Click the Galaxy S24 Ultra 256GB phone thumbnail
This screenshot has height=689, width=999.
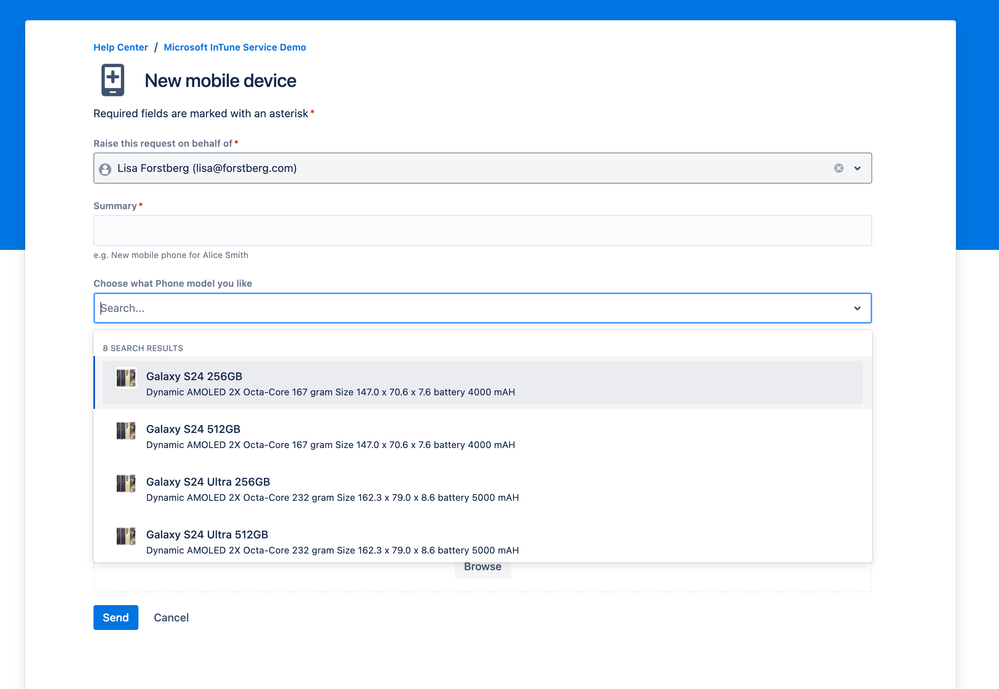(x=126, y=484)
